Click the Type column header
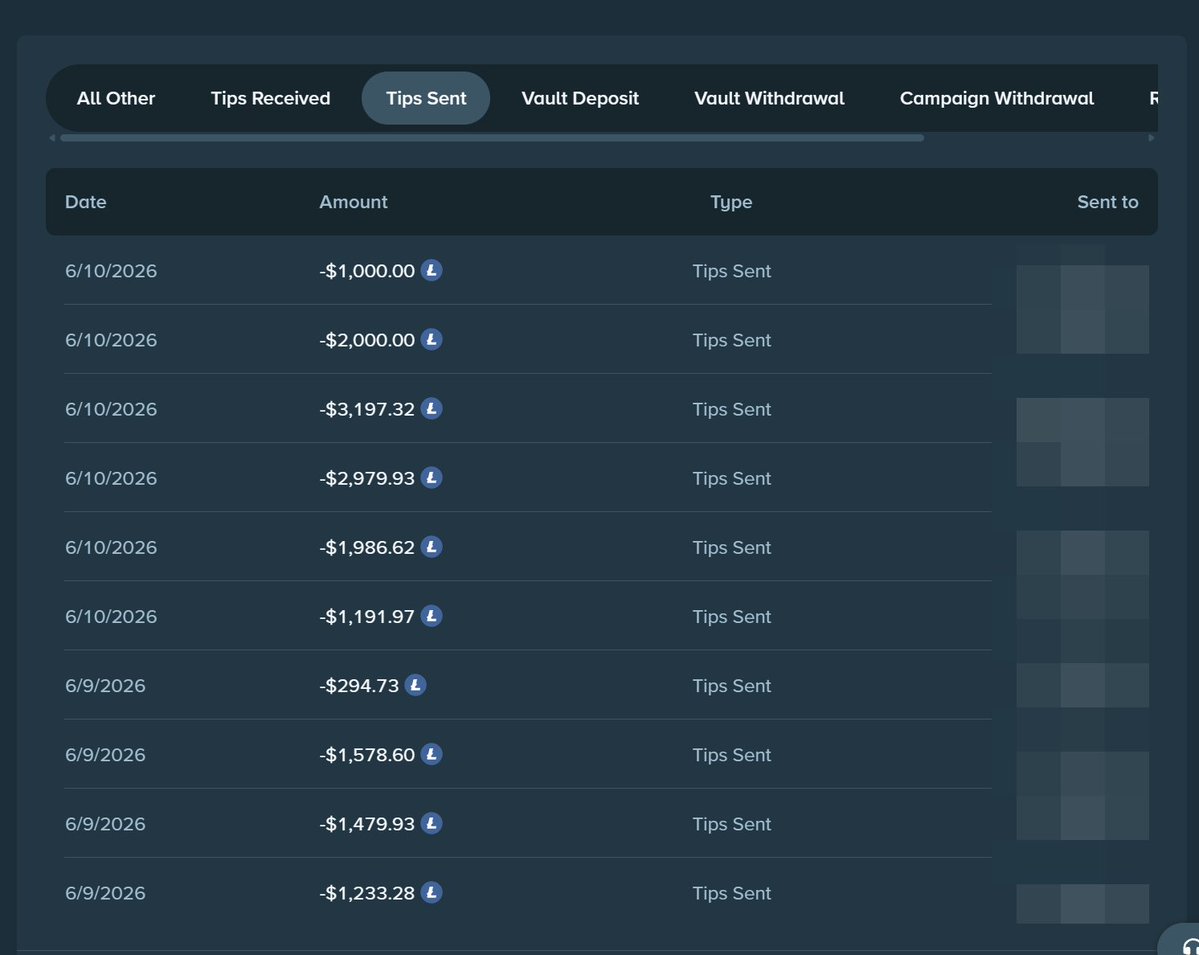Viewport: 1199px width, 955px height. tap(731, 203)
